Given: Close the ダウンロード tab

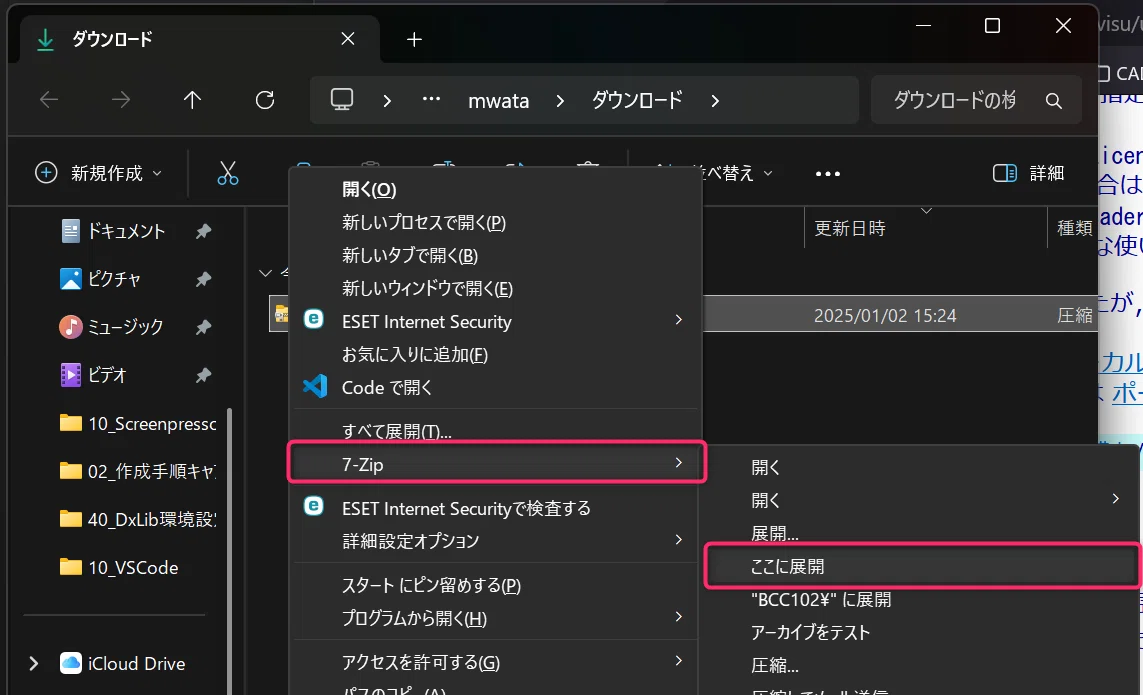Looking at the screenshot, I should 348,39.
